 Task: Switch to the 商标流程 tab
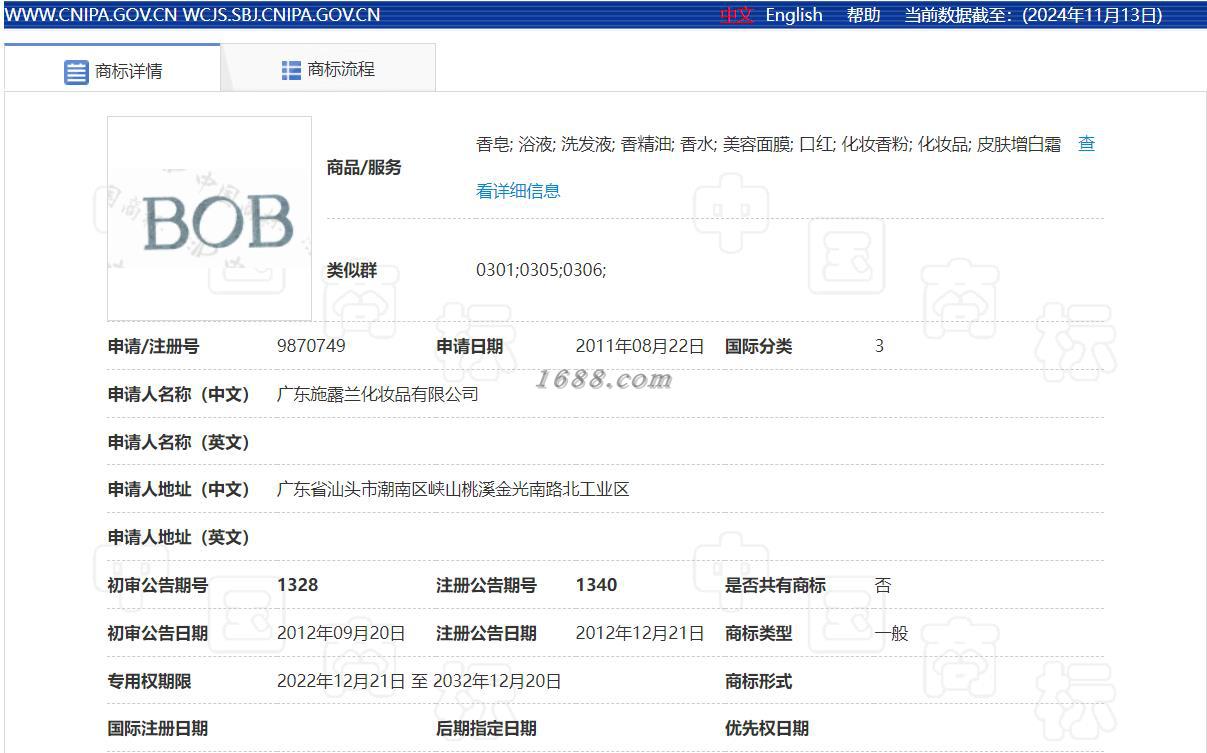(328, 68)
